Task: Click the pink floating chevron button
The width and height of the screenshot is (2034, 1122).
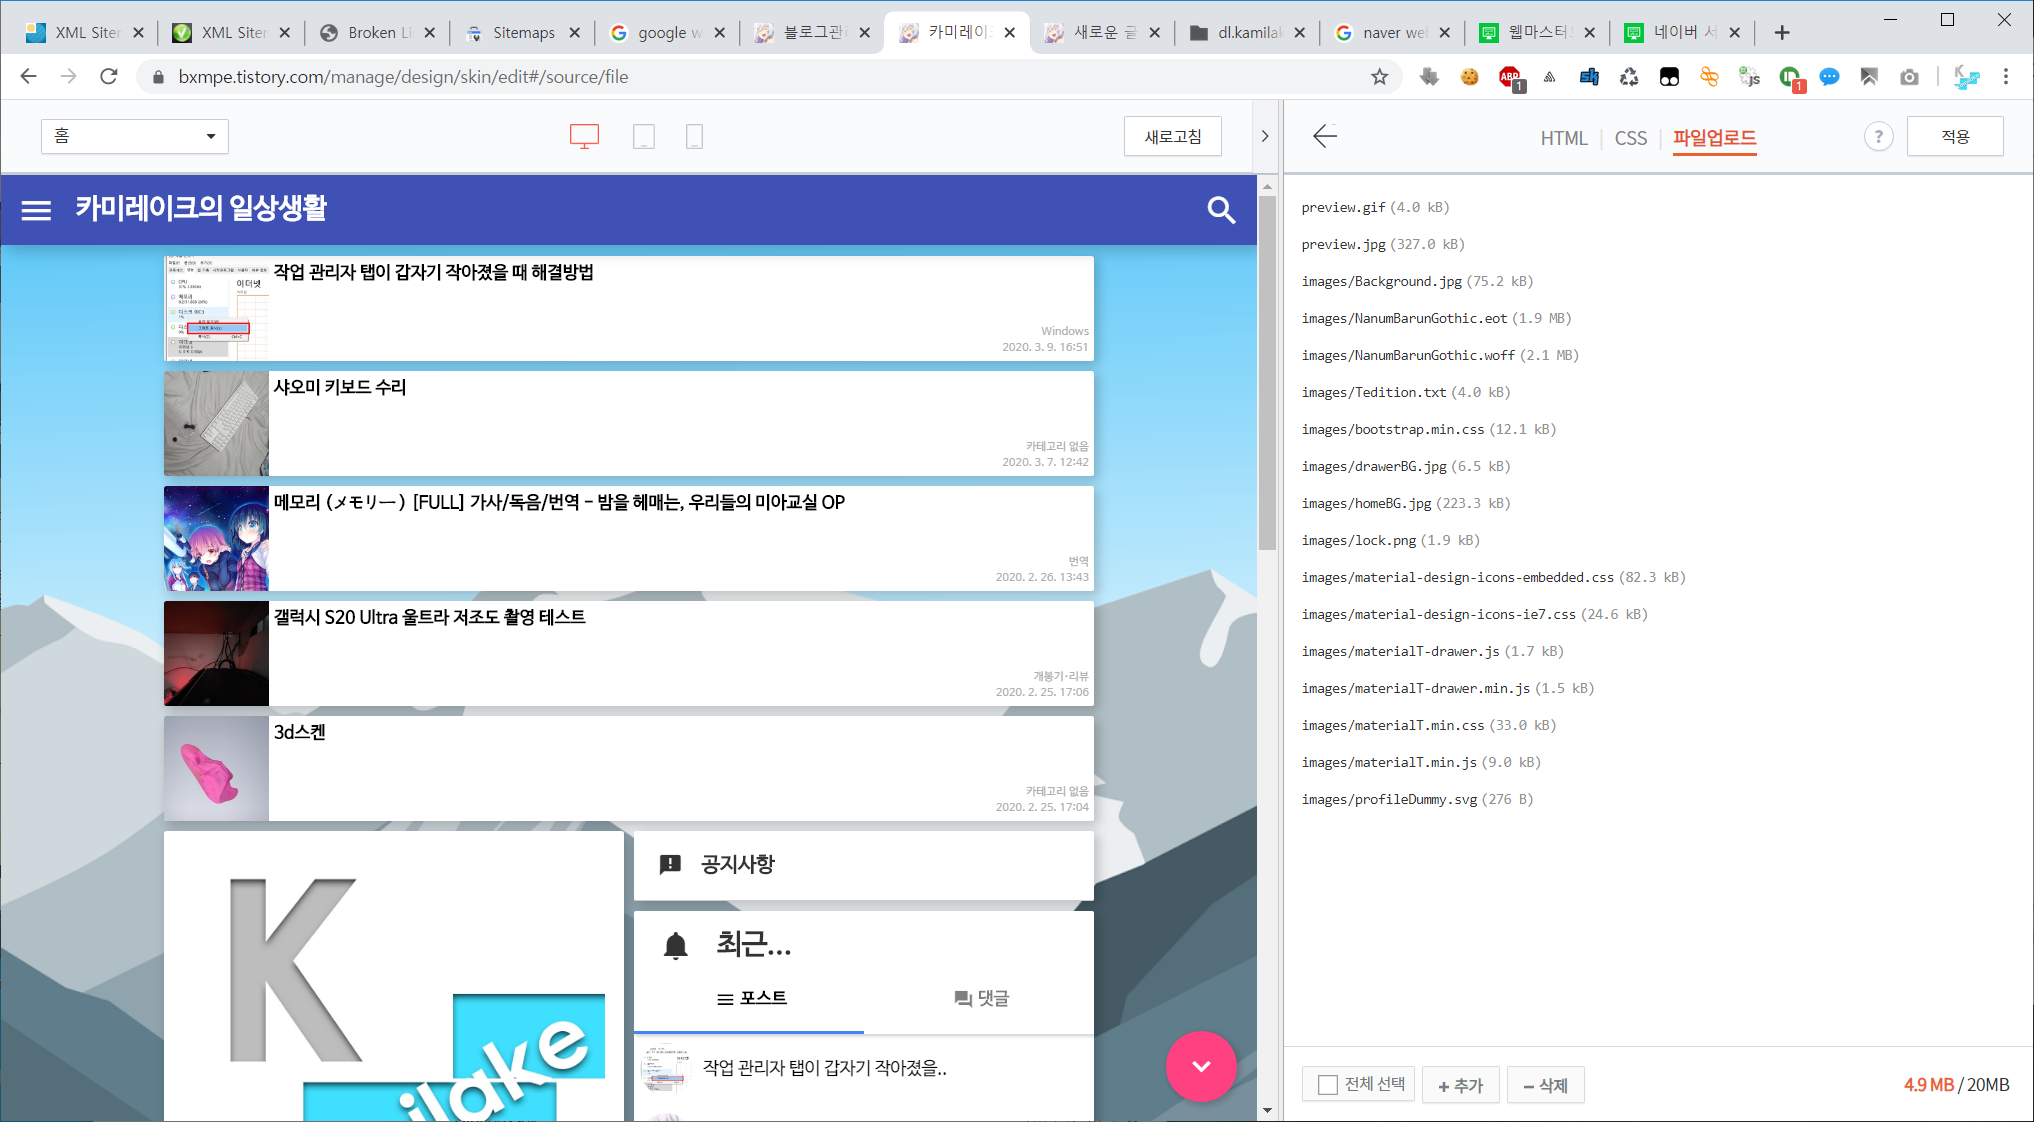Action: pyautogui.click(x=1201, y=1066)
